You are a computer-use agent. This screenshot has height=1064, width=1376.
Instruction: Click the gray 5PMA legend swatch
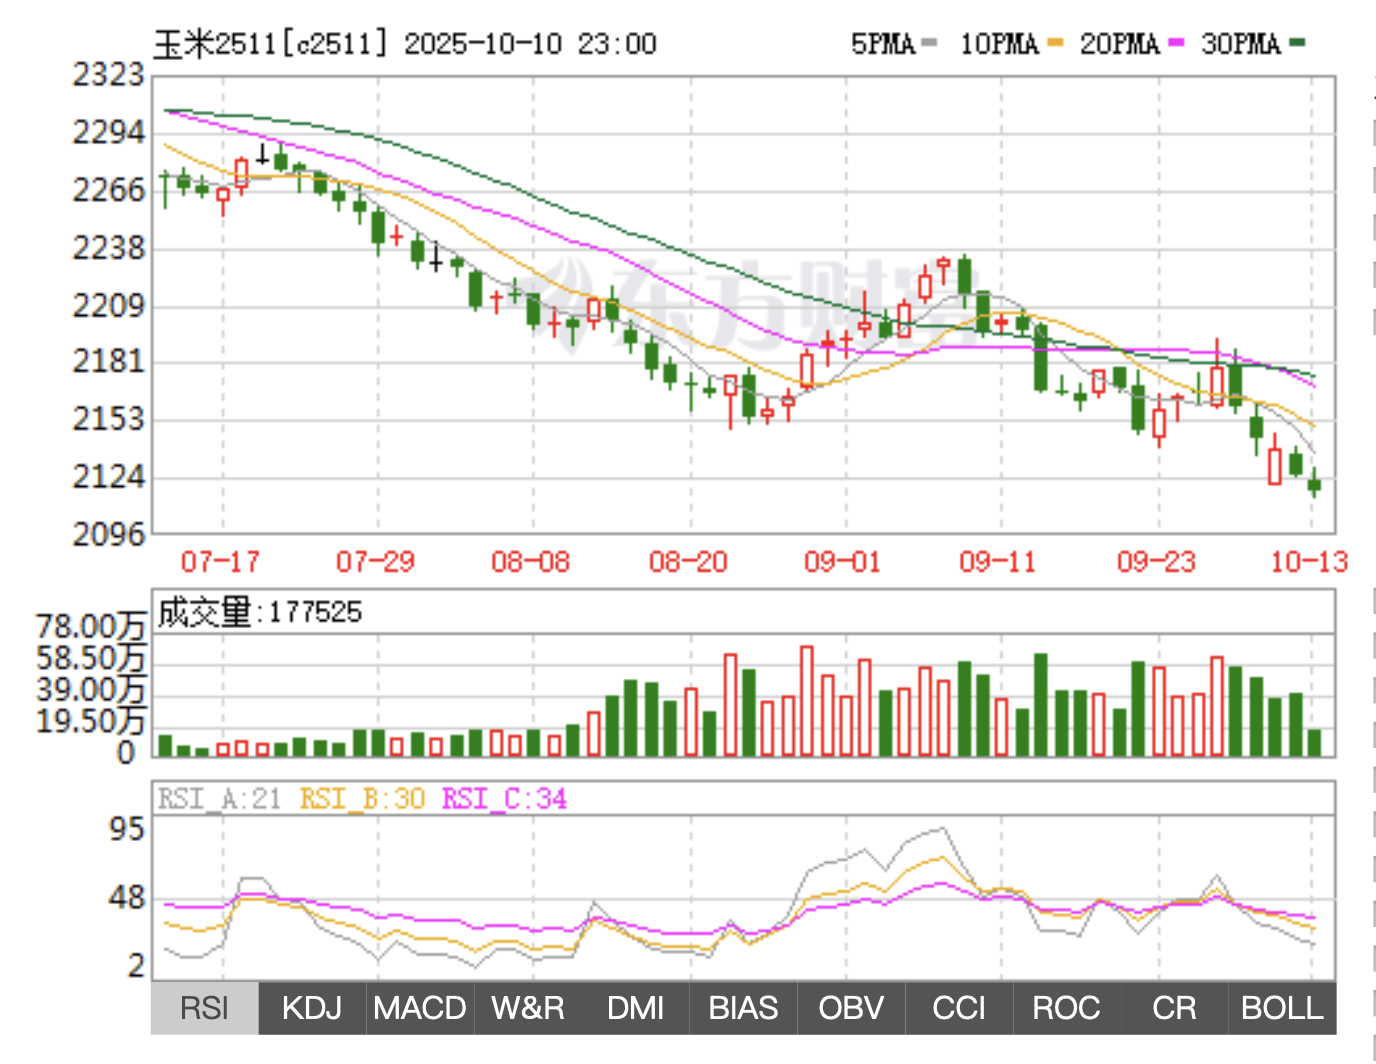929,43
